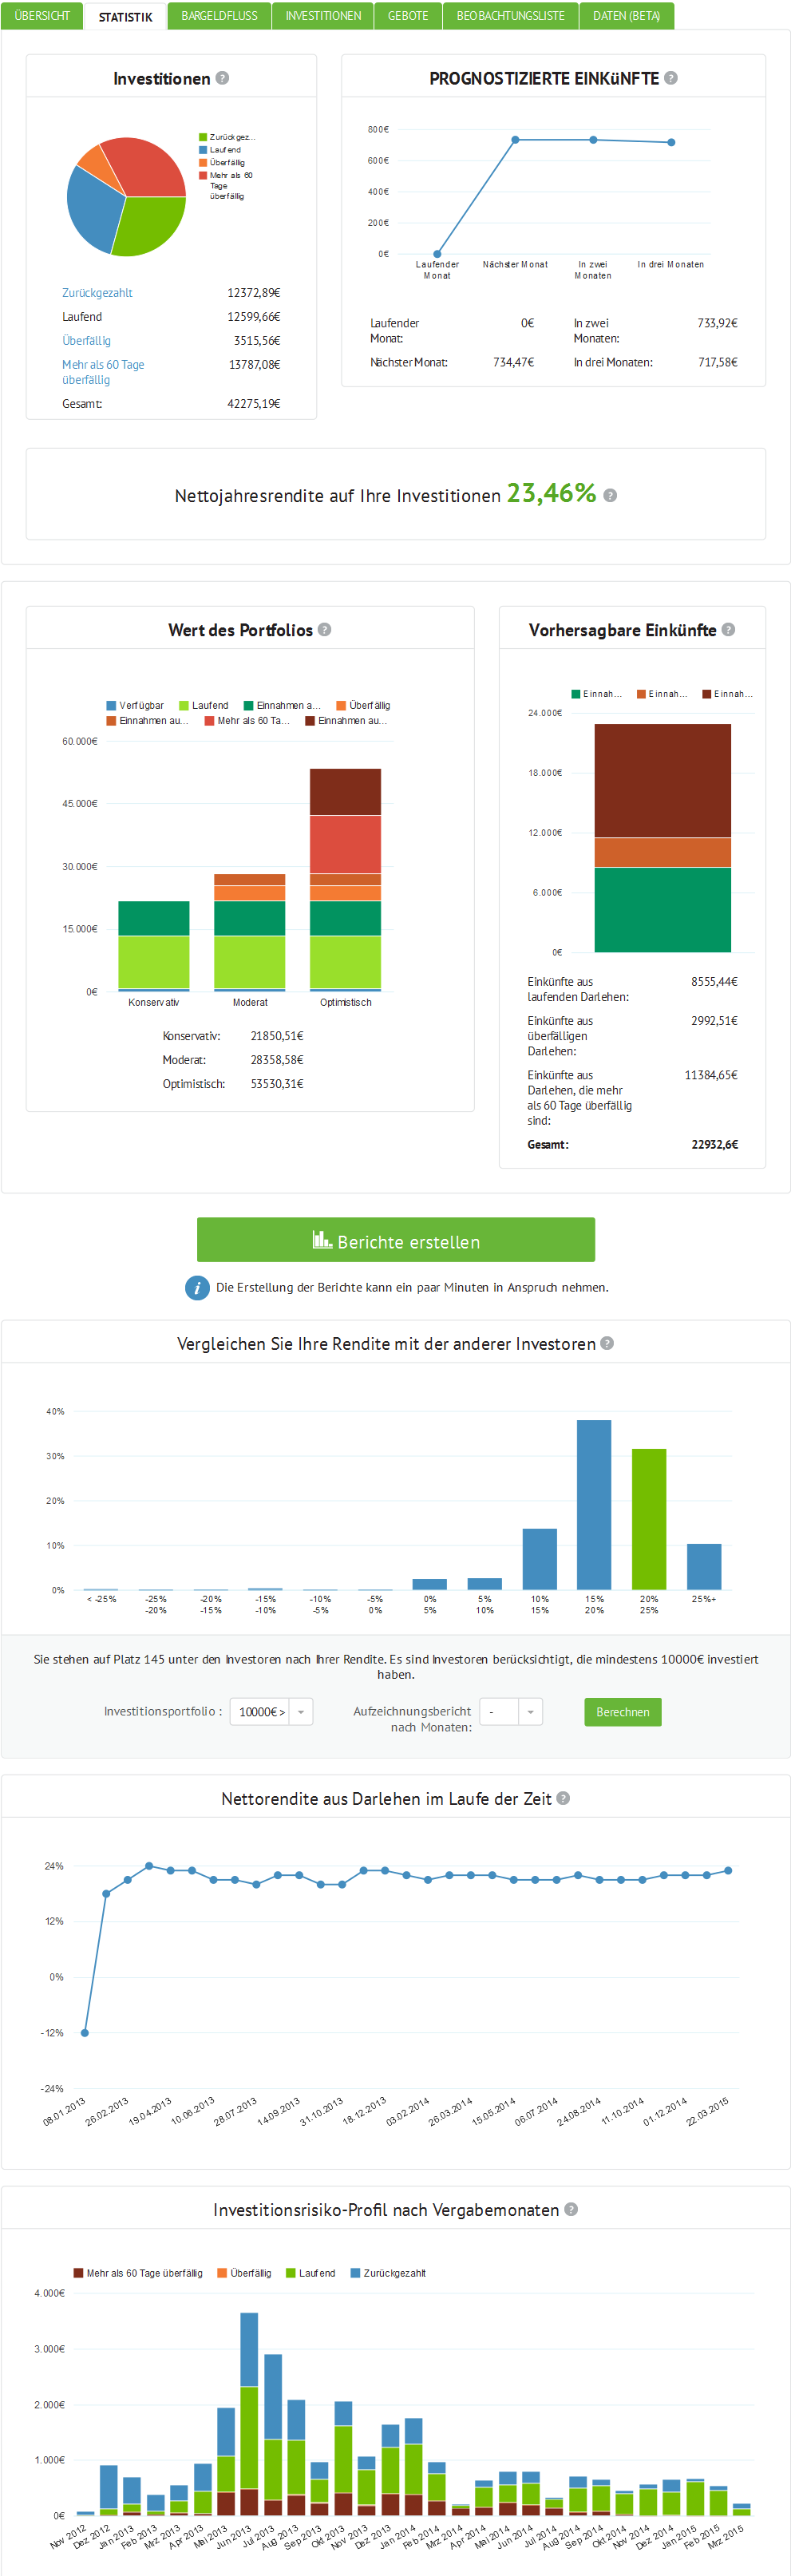Image resolution: width=791 pixels, height=2576 pixels.
Task: Click help icon next to Vorhersagbare Einkünfte
Action: point(728,630)
